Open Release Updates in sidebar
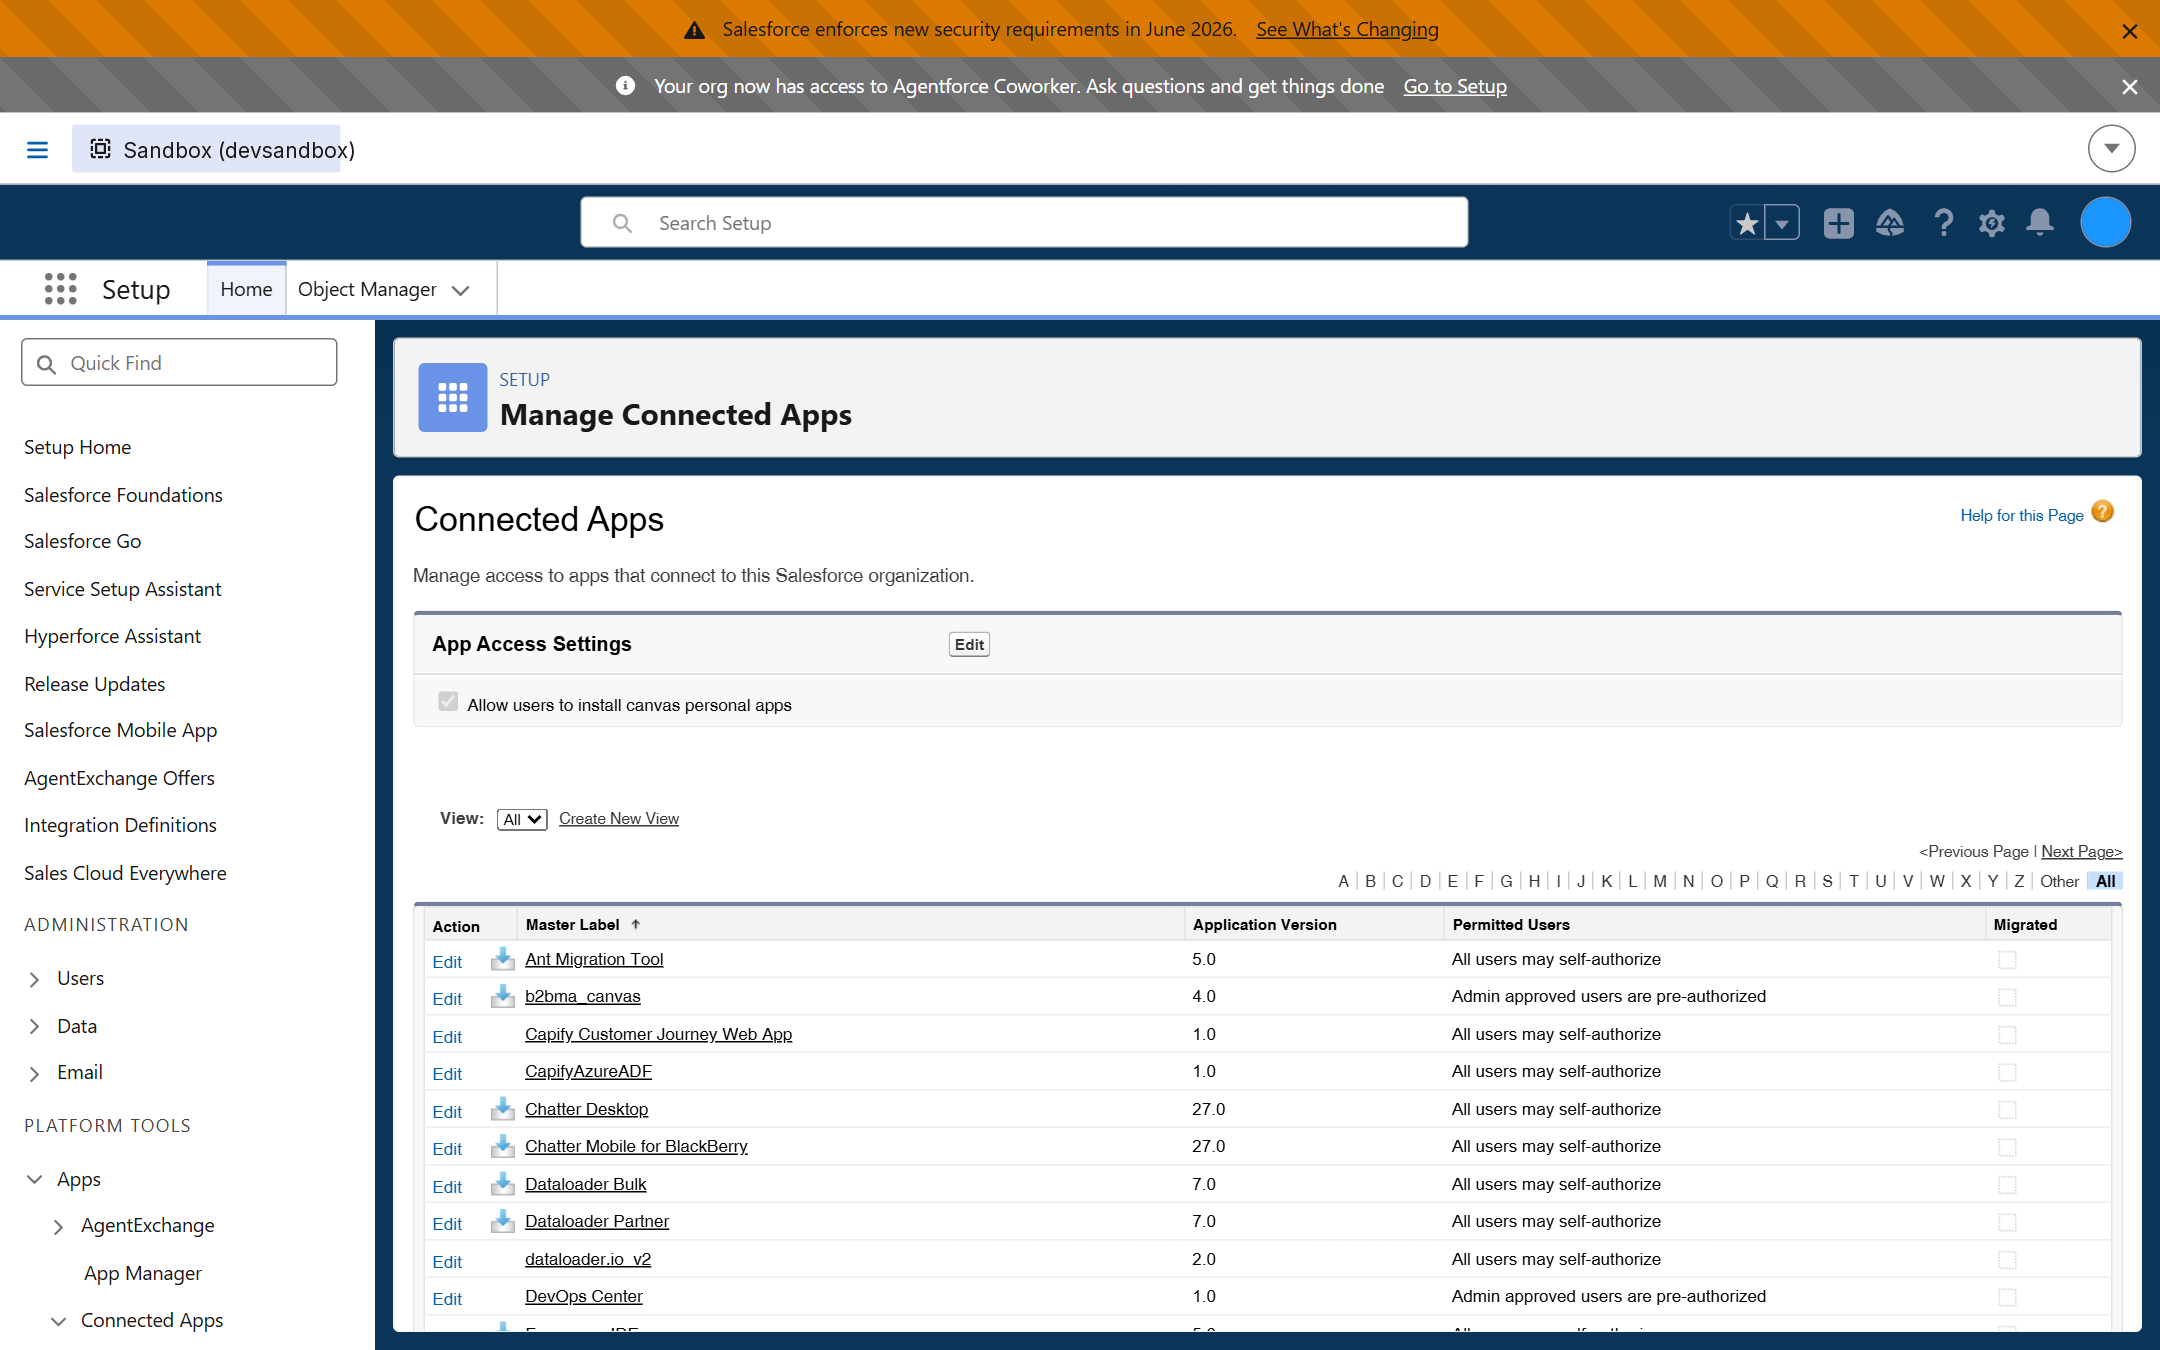The width and height of the screenshot is (2160, 1350). click(94, 684)
